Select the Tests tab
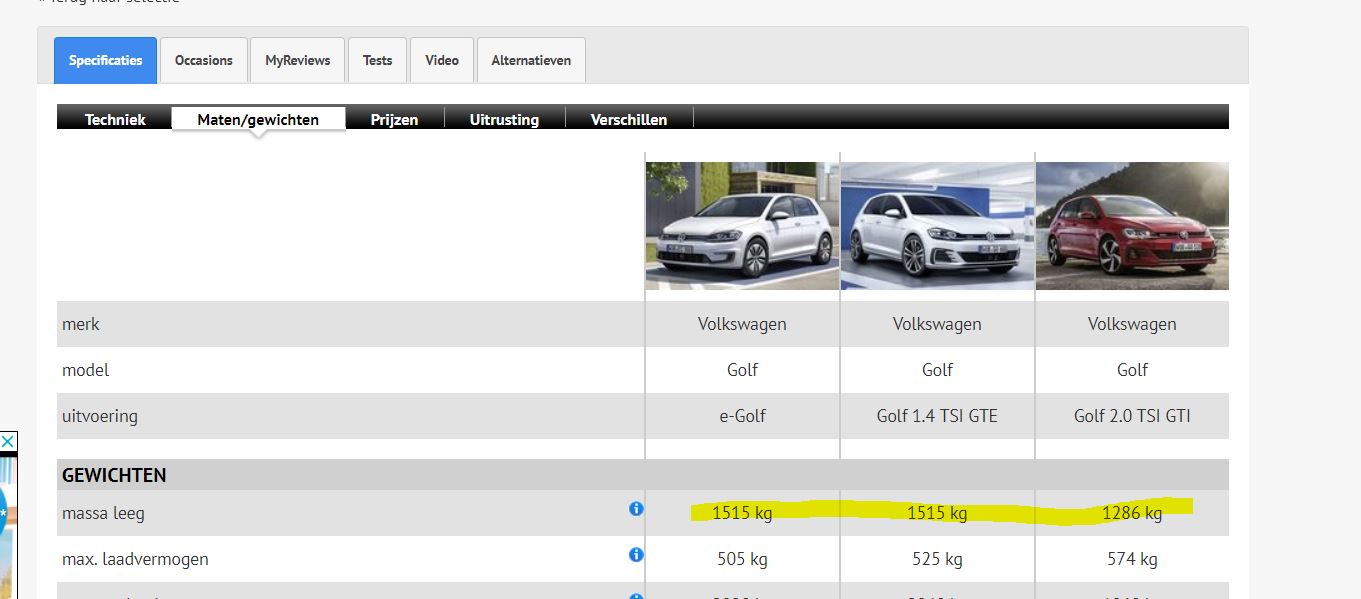The image size is (1361, 599). point(377,60)
